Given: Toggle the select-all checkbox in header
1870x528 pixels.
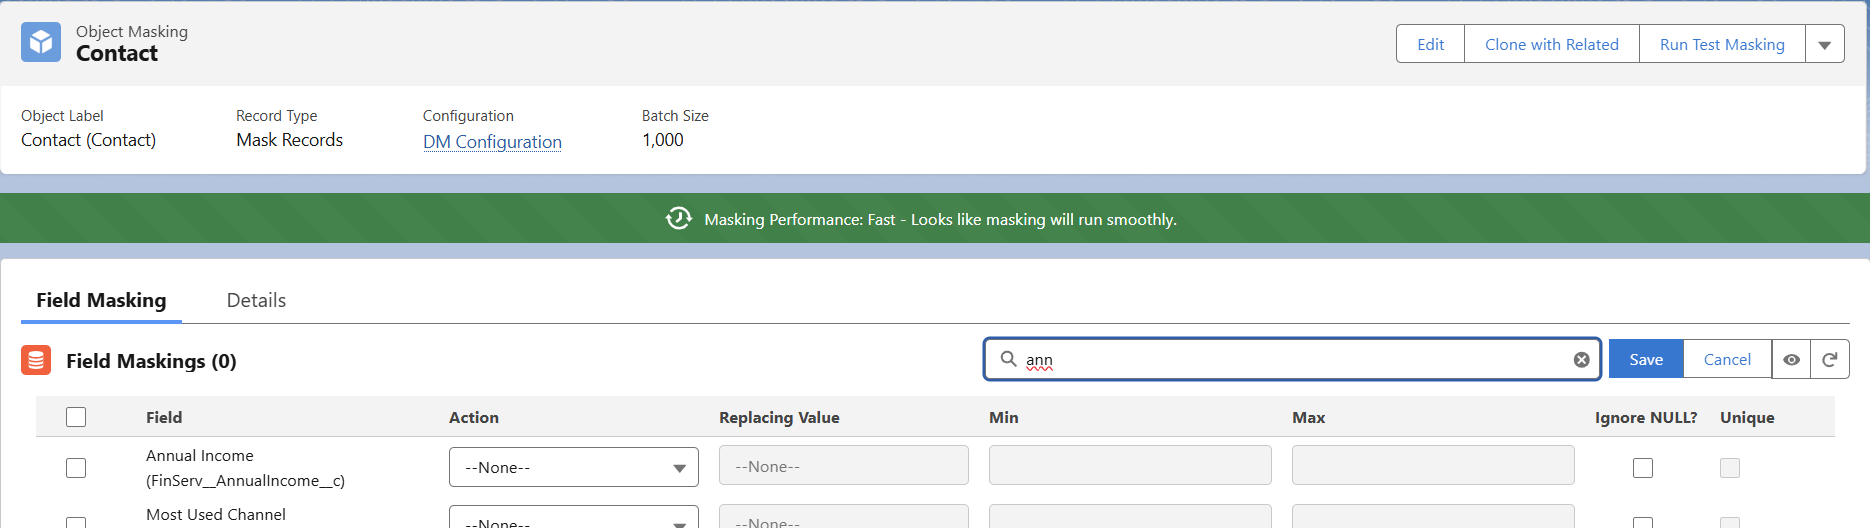Looking at the screenshot, I should (76, 417).
